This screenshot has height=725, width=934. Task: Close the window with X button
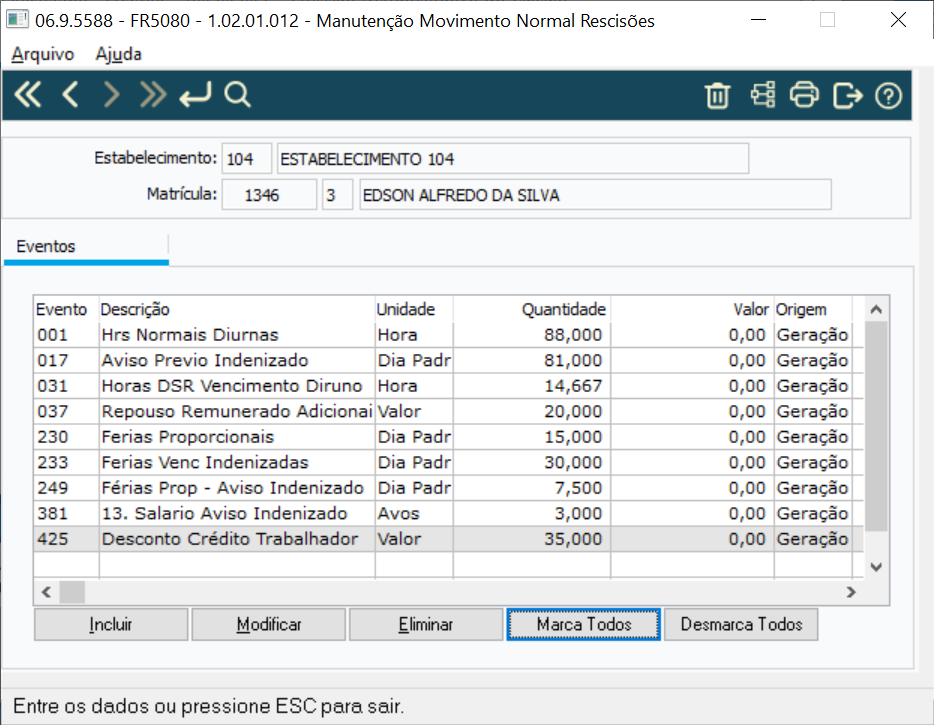[898, 20]
